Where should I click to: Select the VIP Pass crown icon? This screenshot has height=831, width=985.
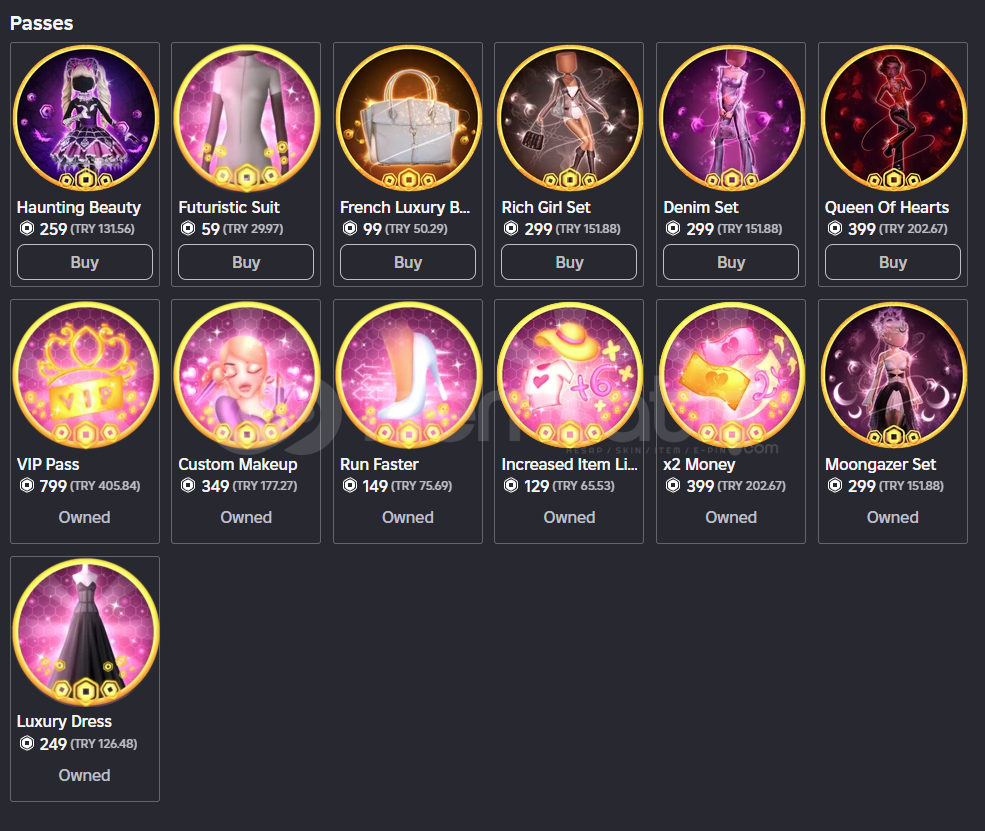85,375
